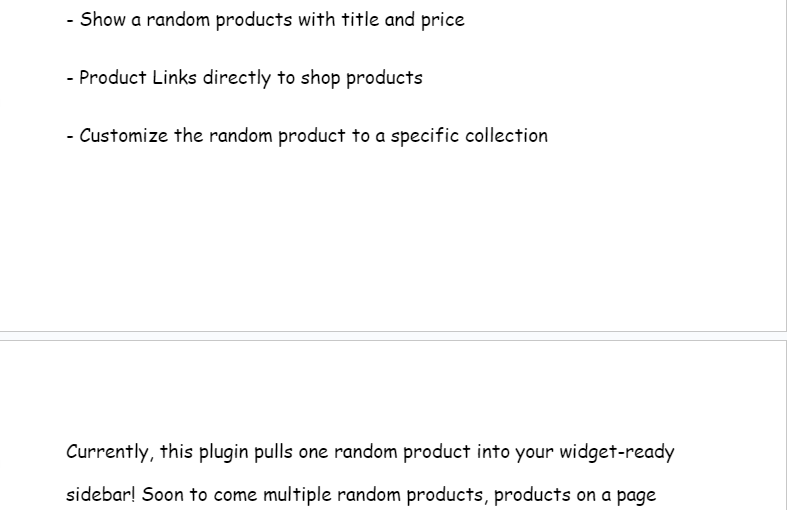Screen dimensions: 787x510
Task: Click the word 'price' in the first bullet
Action: coord(442,20)
